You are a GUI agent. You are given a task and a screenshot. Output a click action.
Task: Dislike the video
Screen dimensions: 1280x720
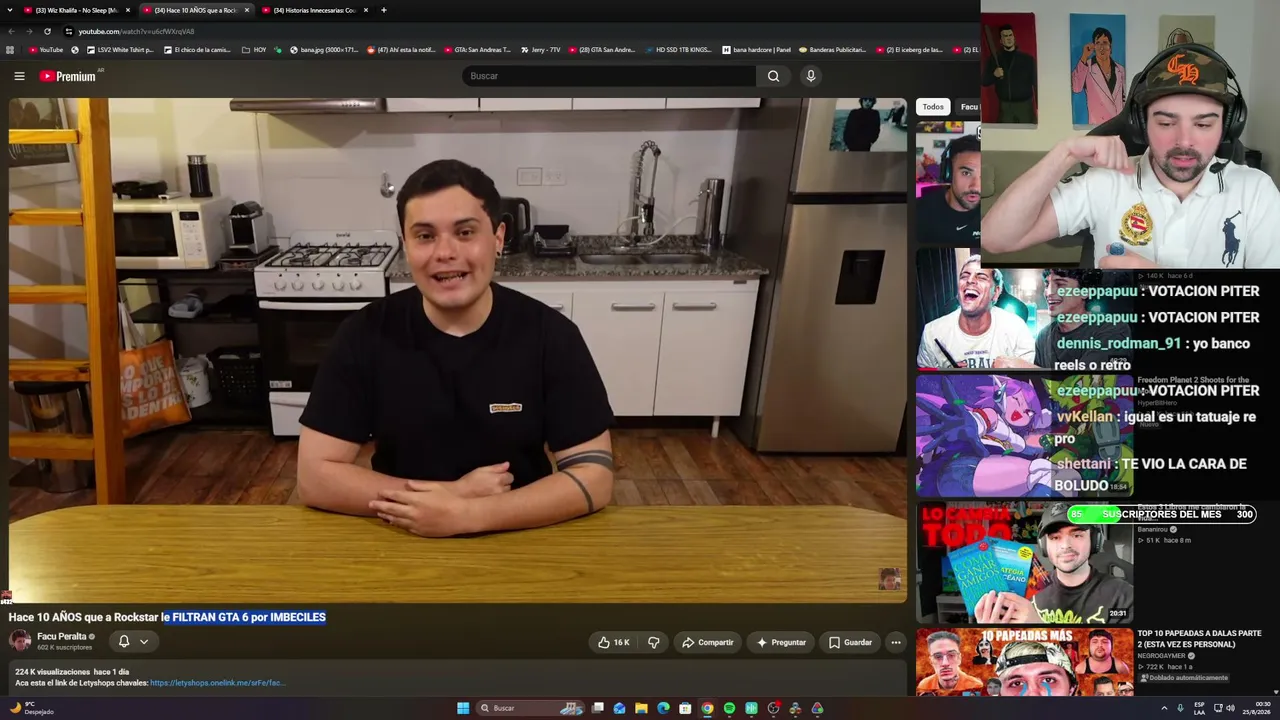(654, 642)
